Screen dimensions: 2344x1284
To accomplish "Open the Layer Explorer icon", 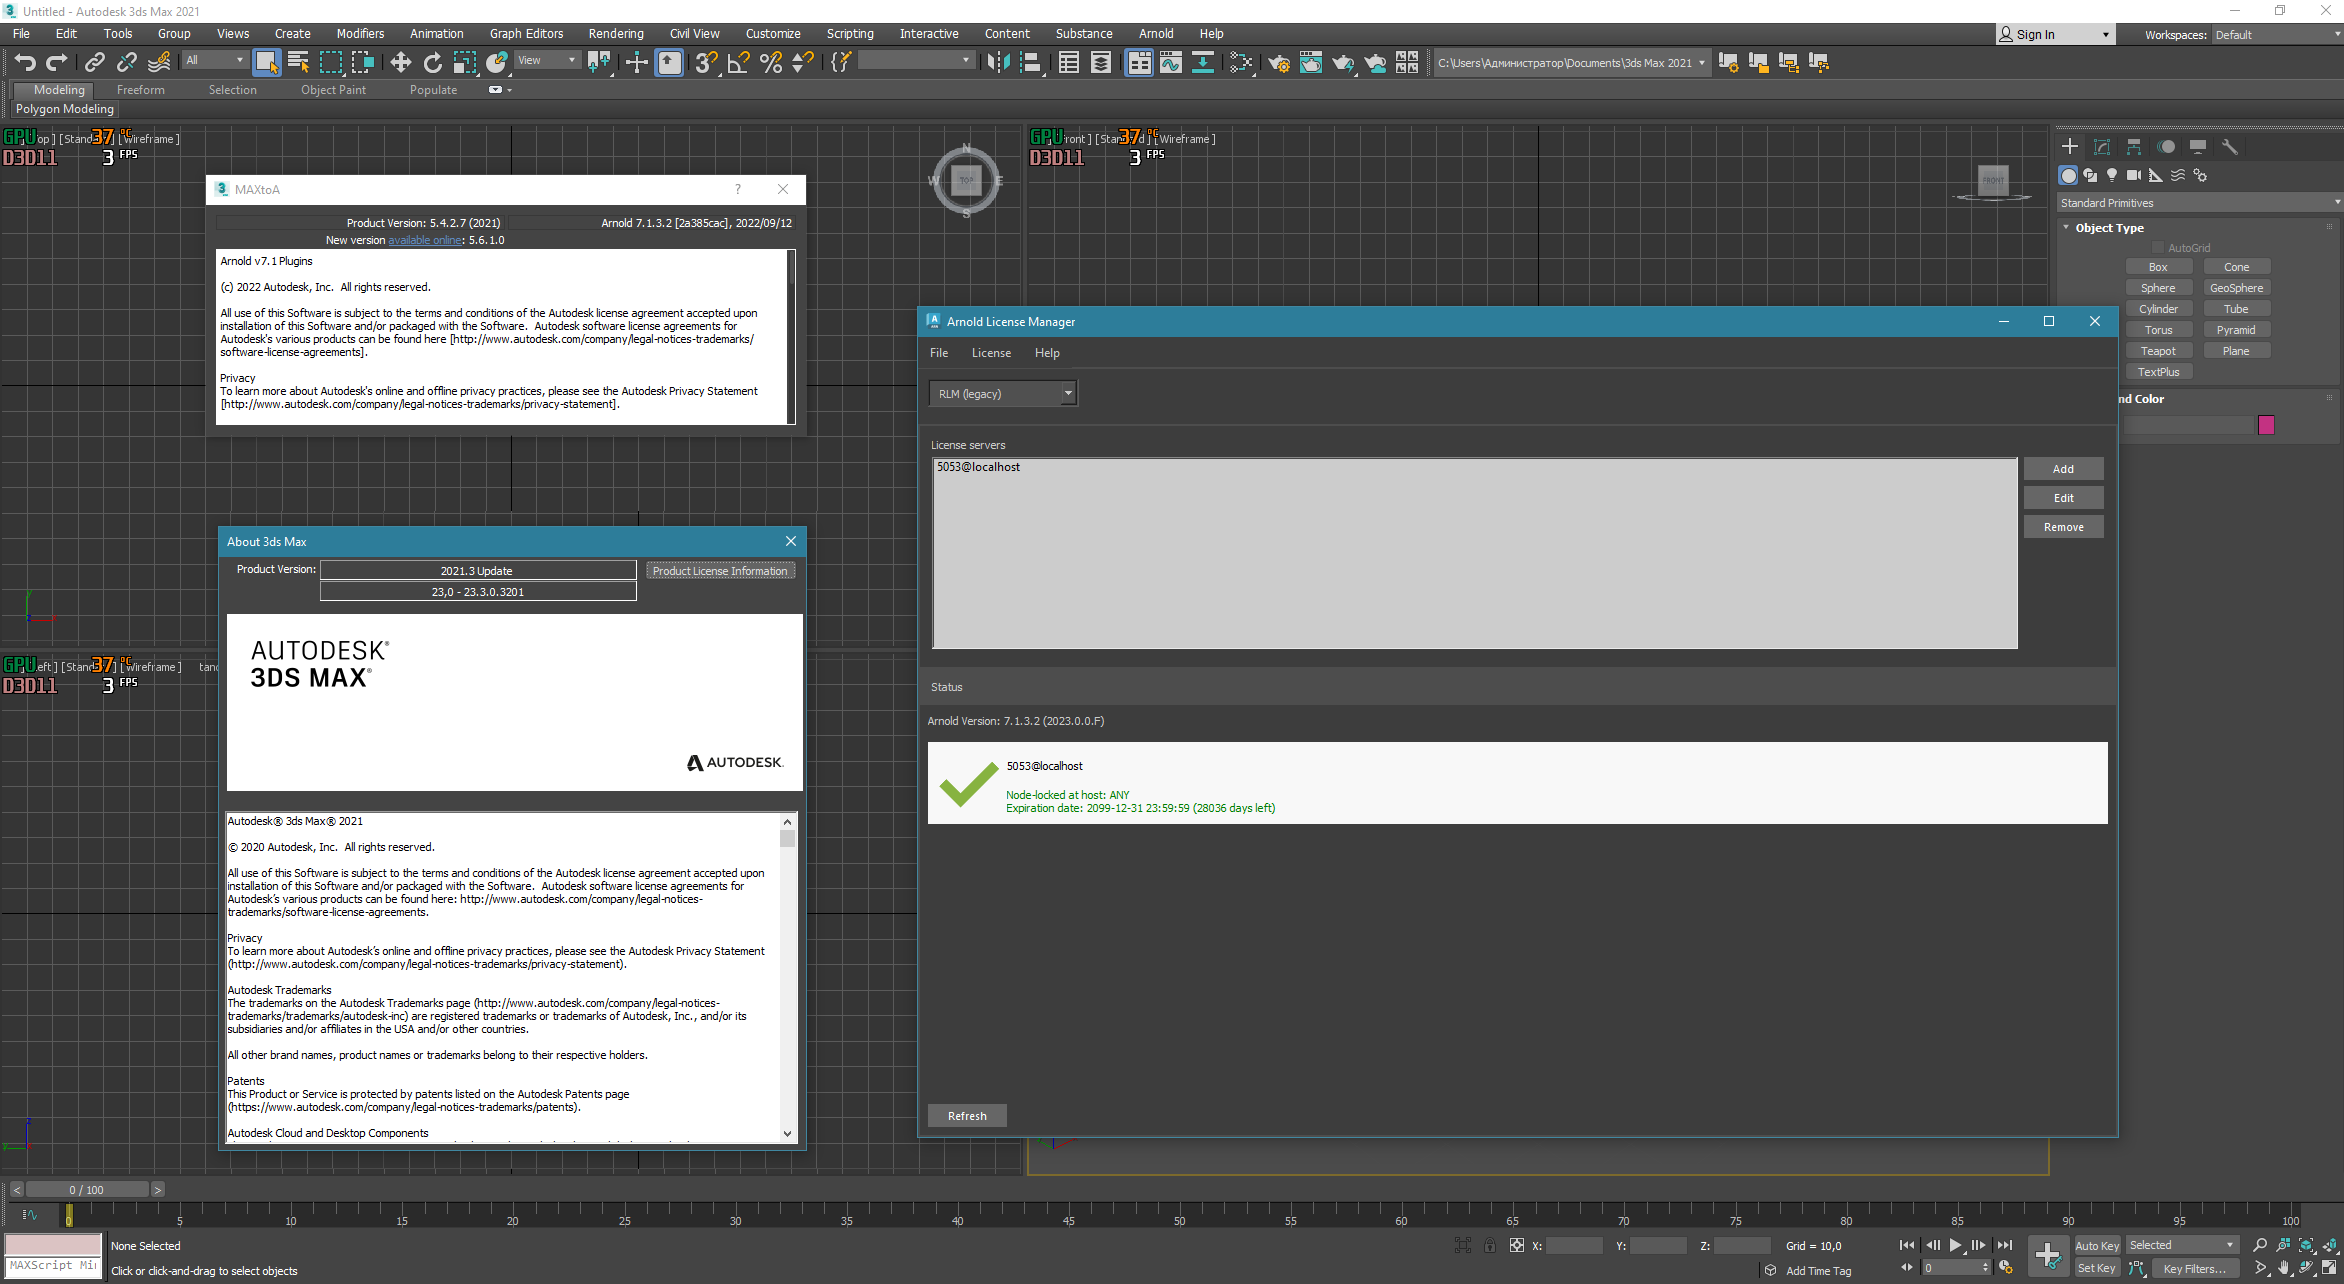I will [1100, 62].
